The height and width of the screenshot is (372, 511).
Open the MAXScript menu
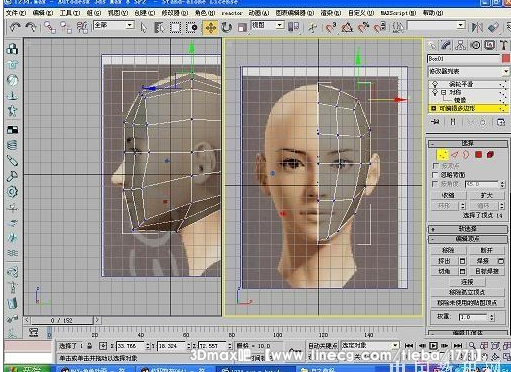398,13
